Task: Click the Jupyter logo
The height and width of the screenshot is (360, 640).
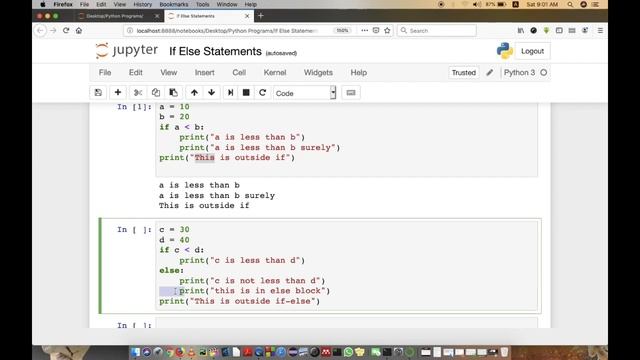Action: point(127,51)
